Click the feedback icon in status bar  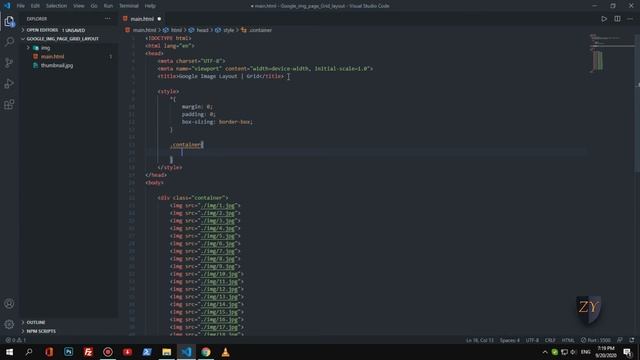[x=620, y=340]
